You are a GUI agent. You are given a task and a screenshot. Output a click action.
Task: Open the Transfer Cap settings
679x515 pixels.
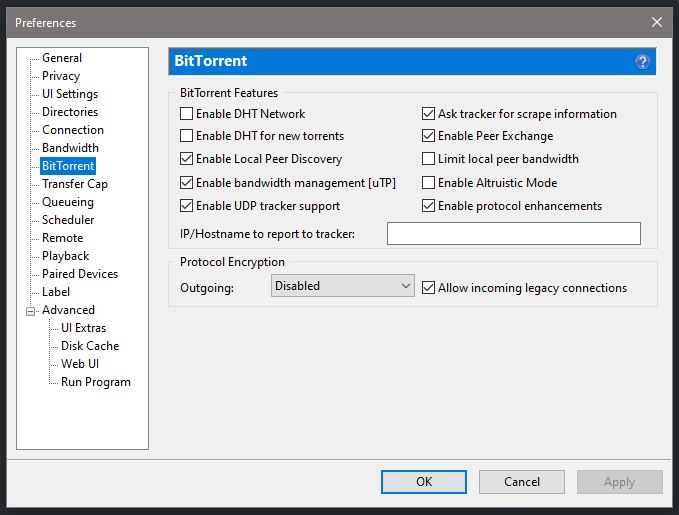pyautogui.click(x=74, y=184)
